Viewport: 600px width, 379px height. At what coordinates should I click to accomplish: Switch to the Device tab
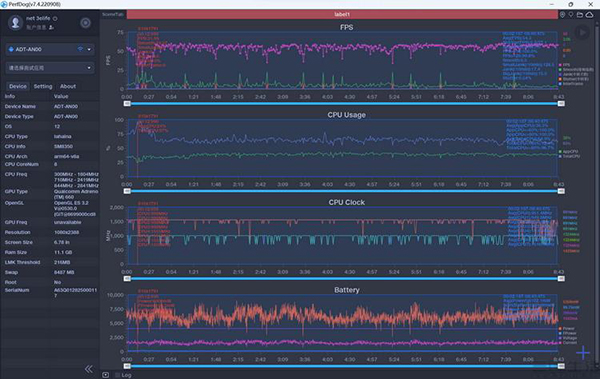[18, 86]
